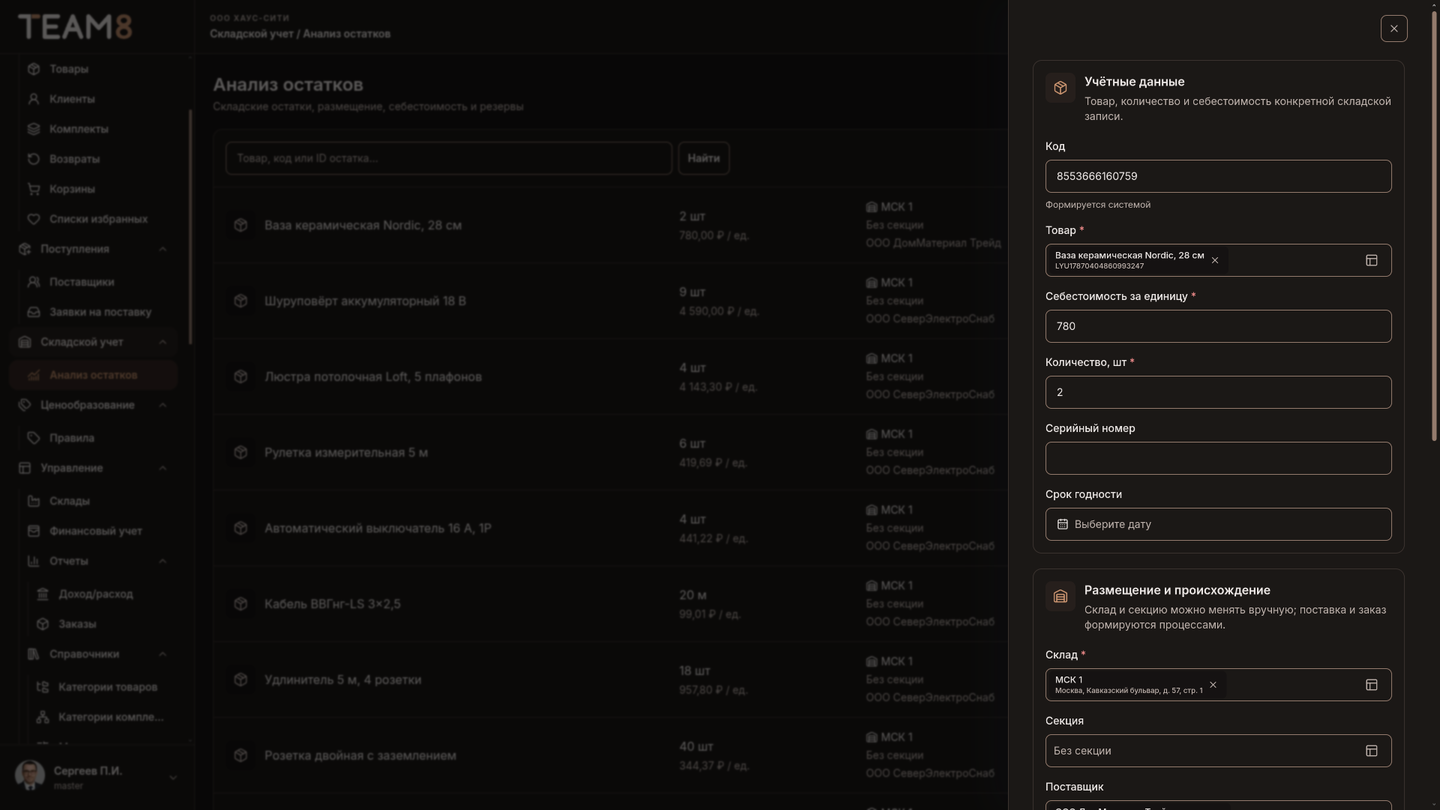Collapse the Складской учет section
Screen dimensions: 1440x810
pyautogui.click(x=162, y=342)
